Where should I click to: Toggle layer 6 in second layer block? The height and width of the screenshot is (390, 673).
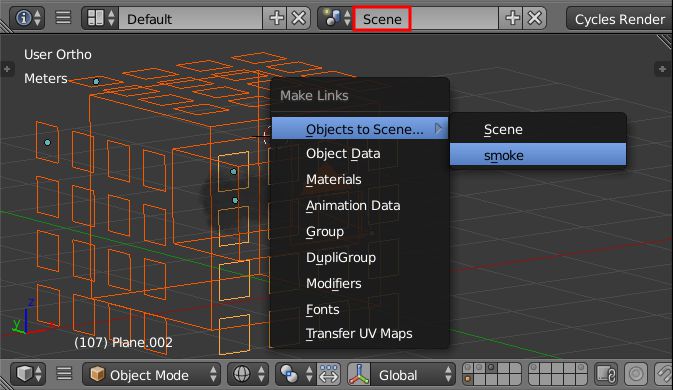pos(534,368)
